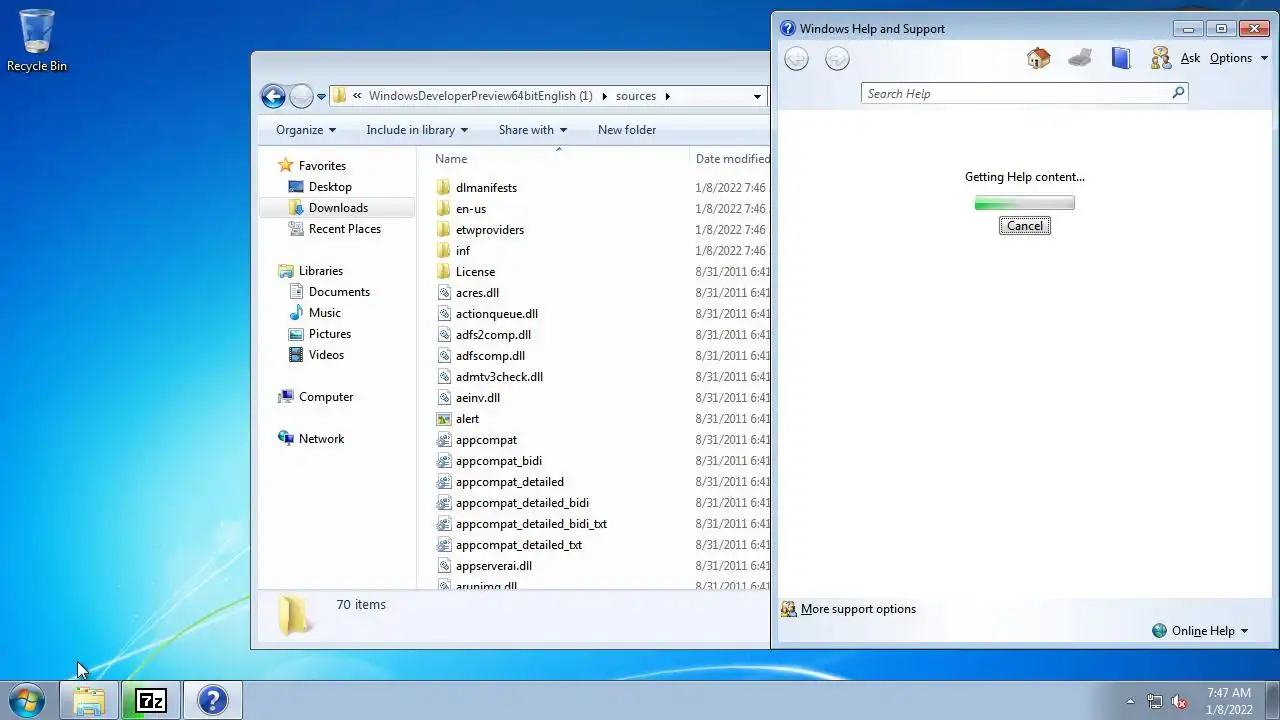Open the Recycle Bin icon
1280x720 pixels.
[37, 40]
